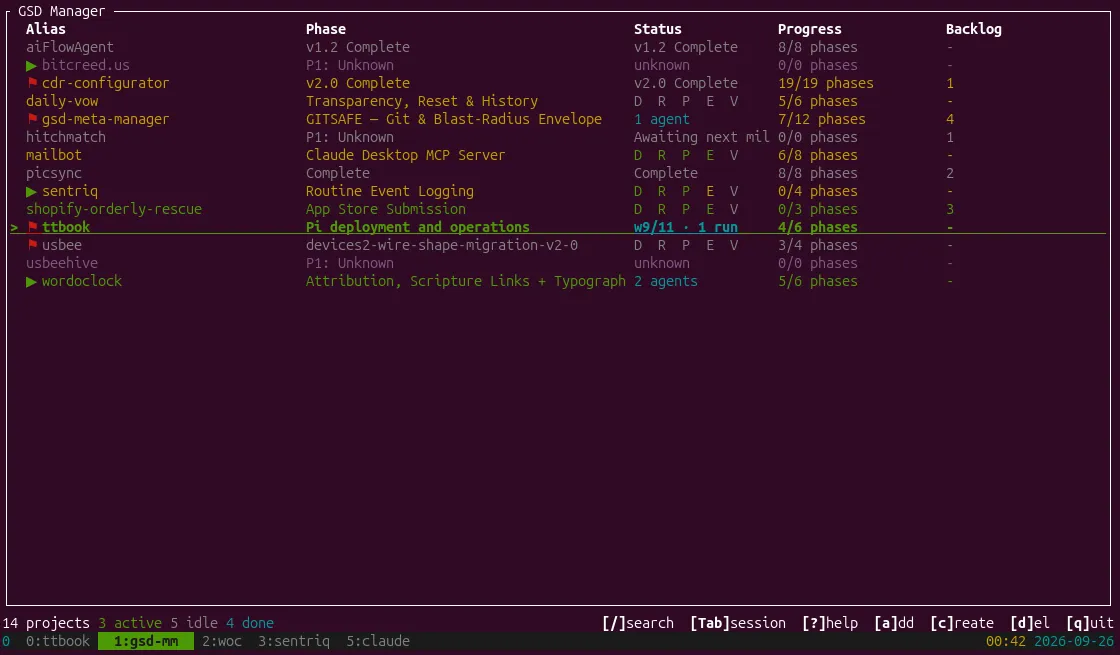Click 'Claude Desktop MCP Server' phase text
This screenshot has height=655, width=1120.
pos(405,155)
